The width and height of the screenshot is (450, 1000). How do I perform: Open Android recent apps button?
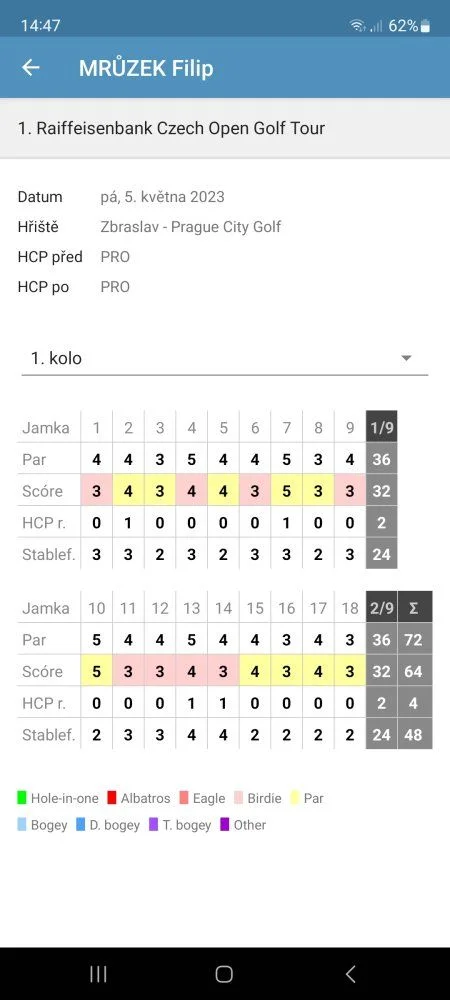[x=98, y=974]
